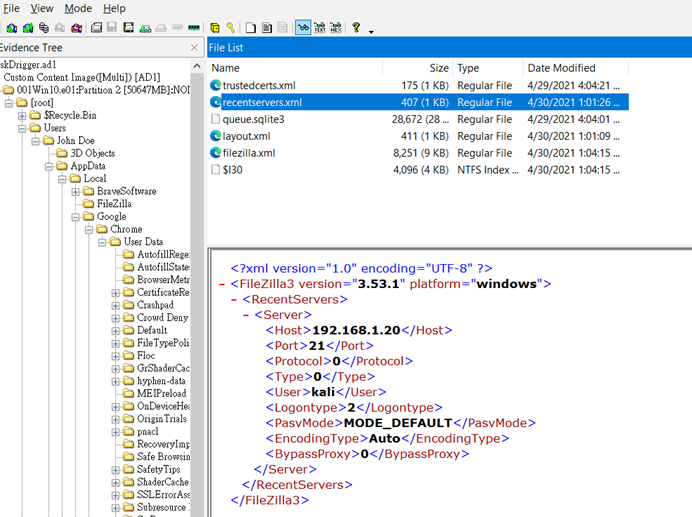Select the Google folder in tree
The height and width of the screenshot is (517, 692).
click(x=112, y=216)
